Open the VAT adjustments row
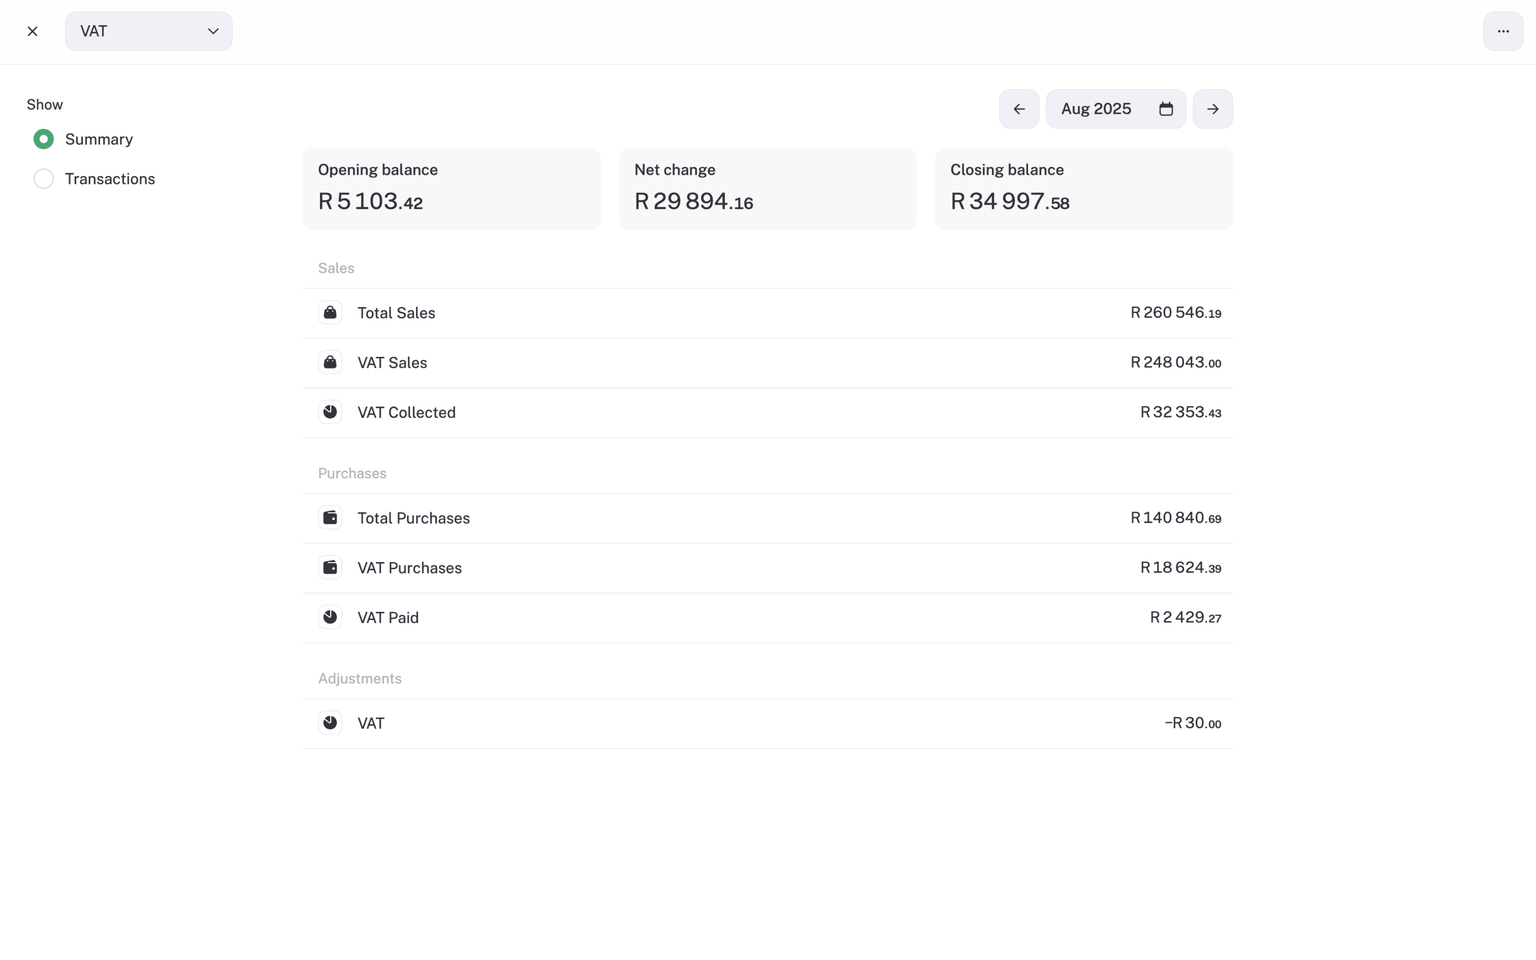 point(767,723)
